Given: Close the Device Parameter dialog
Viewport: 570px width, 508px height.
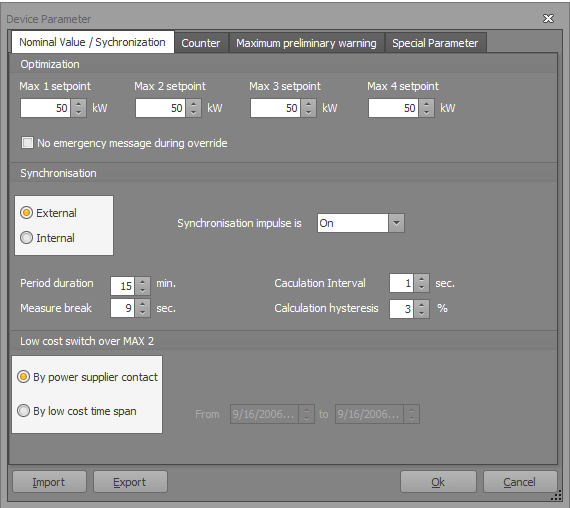Looking at the screenshot, I should point(548,18).
